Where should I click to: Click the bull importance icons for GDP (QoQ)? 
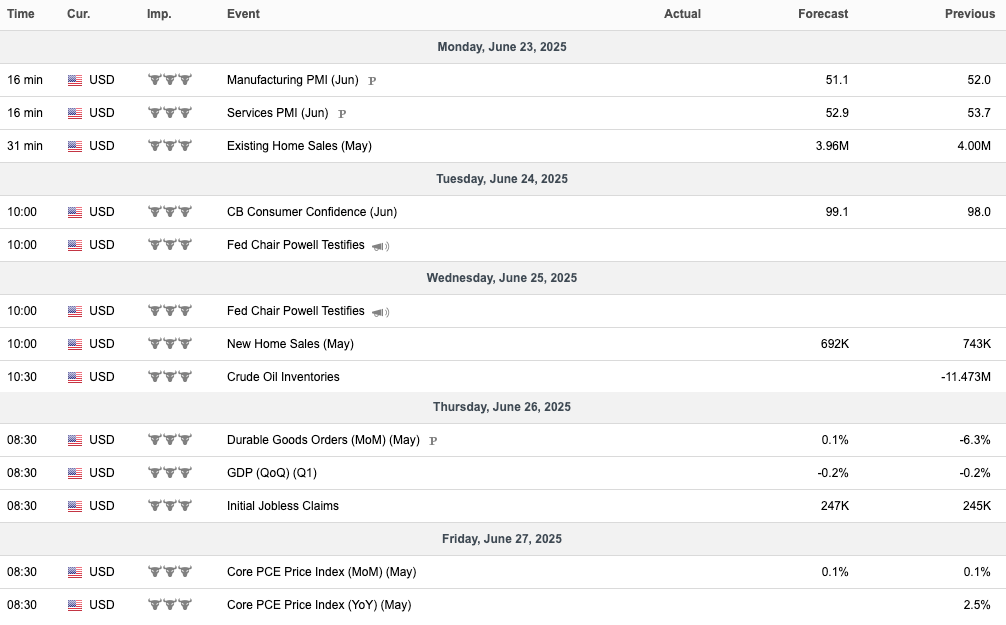pyautogui.click(x=170, y=473)
